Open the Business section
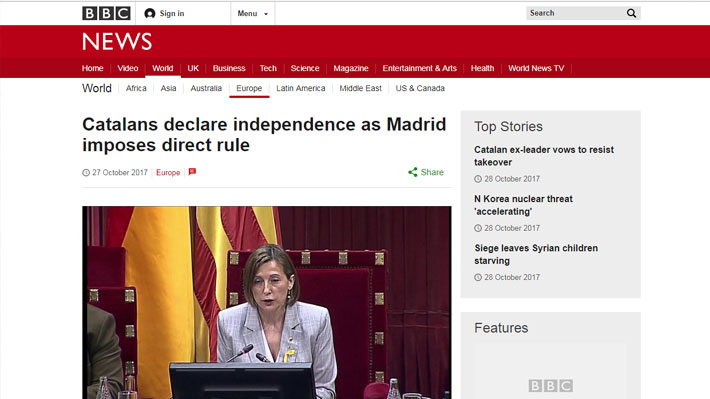 click(x=229, y=68)
